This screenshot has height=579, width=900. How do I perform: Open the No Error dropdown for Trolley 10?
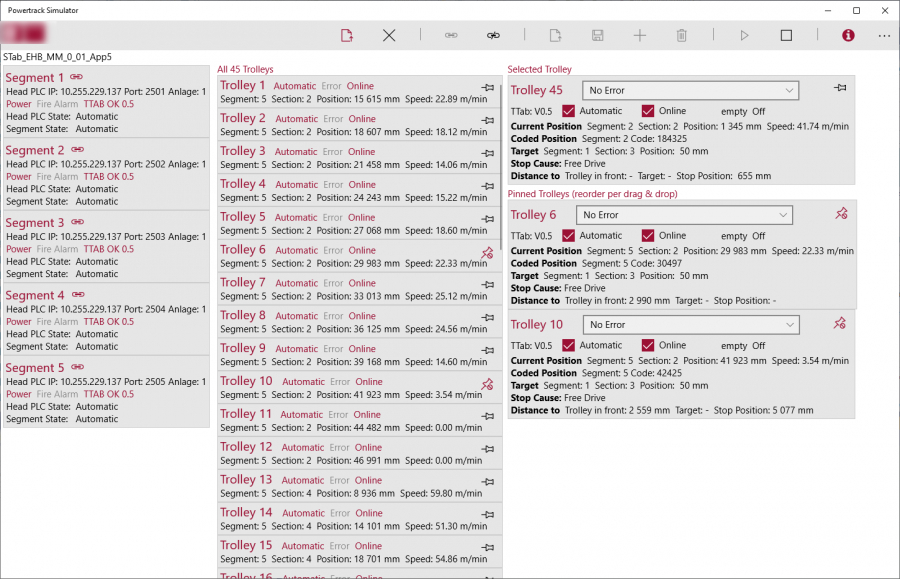[x=691, y=325]
